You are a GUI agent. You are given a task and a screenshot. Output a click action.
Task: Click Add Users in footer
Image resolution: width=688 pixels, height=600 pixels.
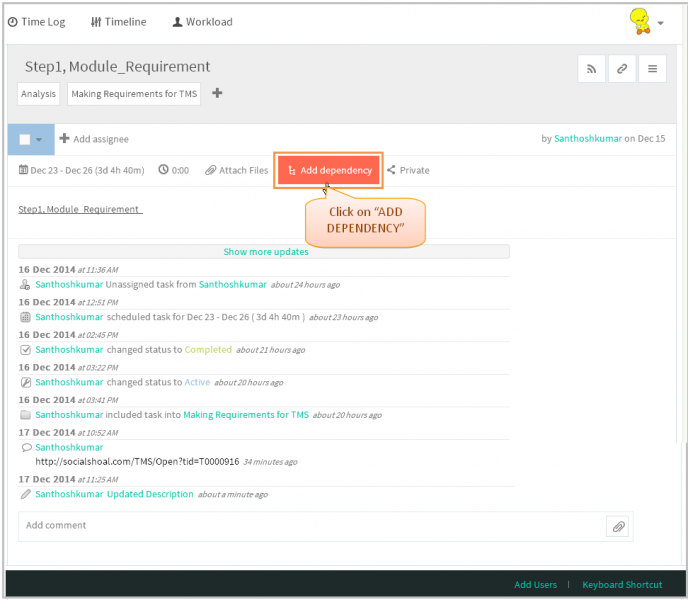click(x=535, y=585)
